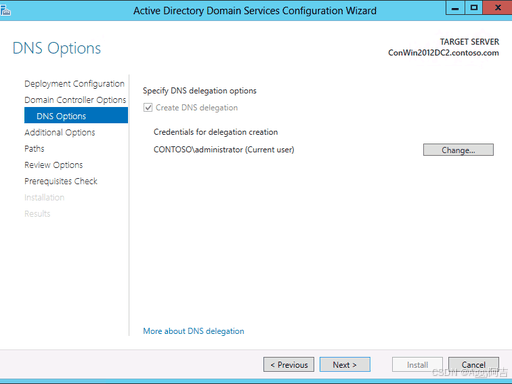This screenshot has height=384, width=512.
Task: Click the disabled Installation step
Action: pos(44,197)
